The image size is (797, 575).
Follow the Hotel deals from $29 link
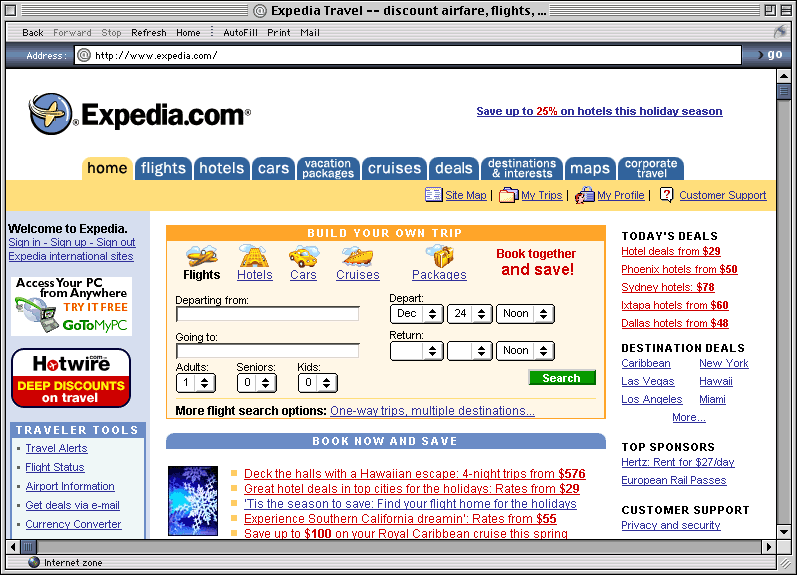670,252
